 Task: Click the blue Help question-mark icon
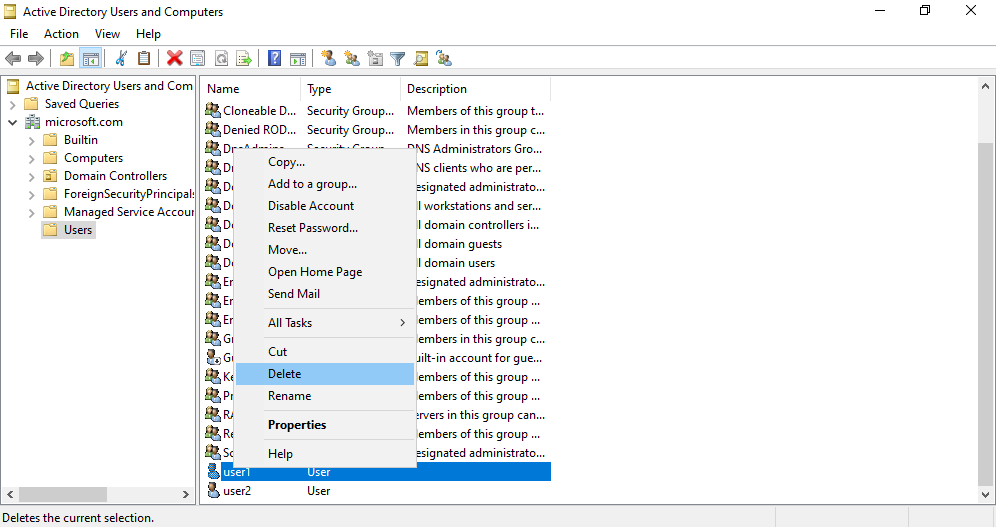point(274,59)
